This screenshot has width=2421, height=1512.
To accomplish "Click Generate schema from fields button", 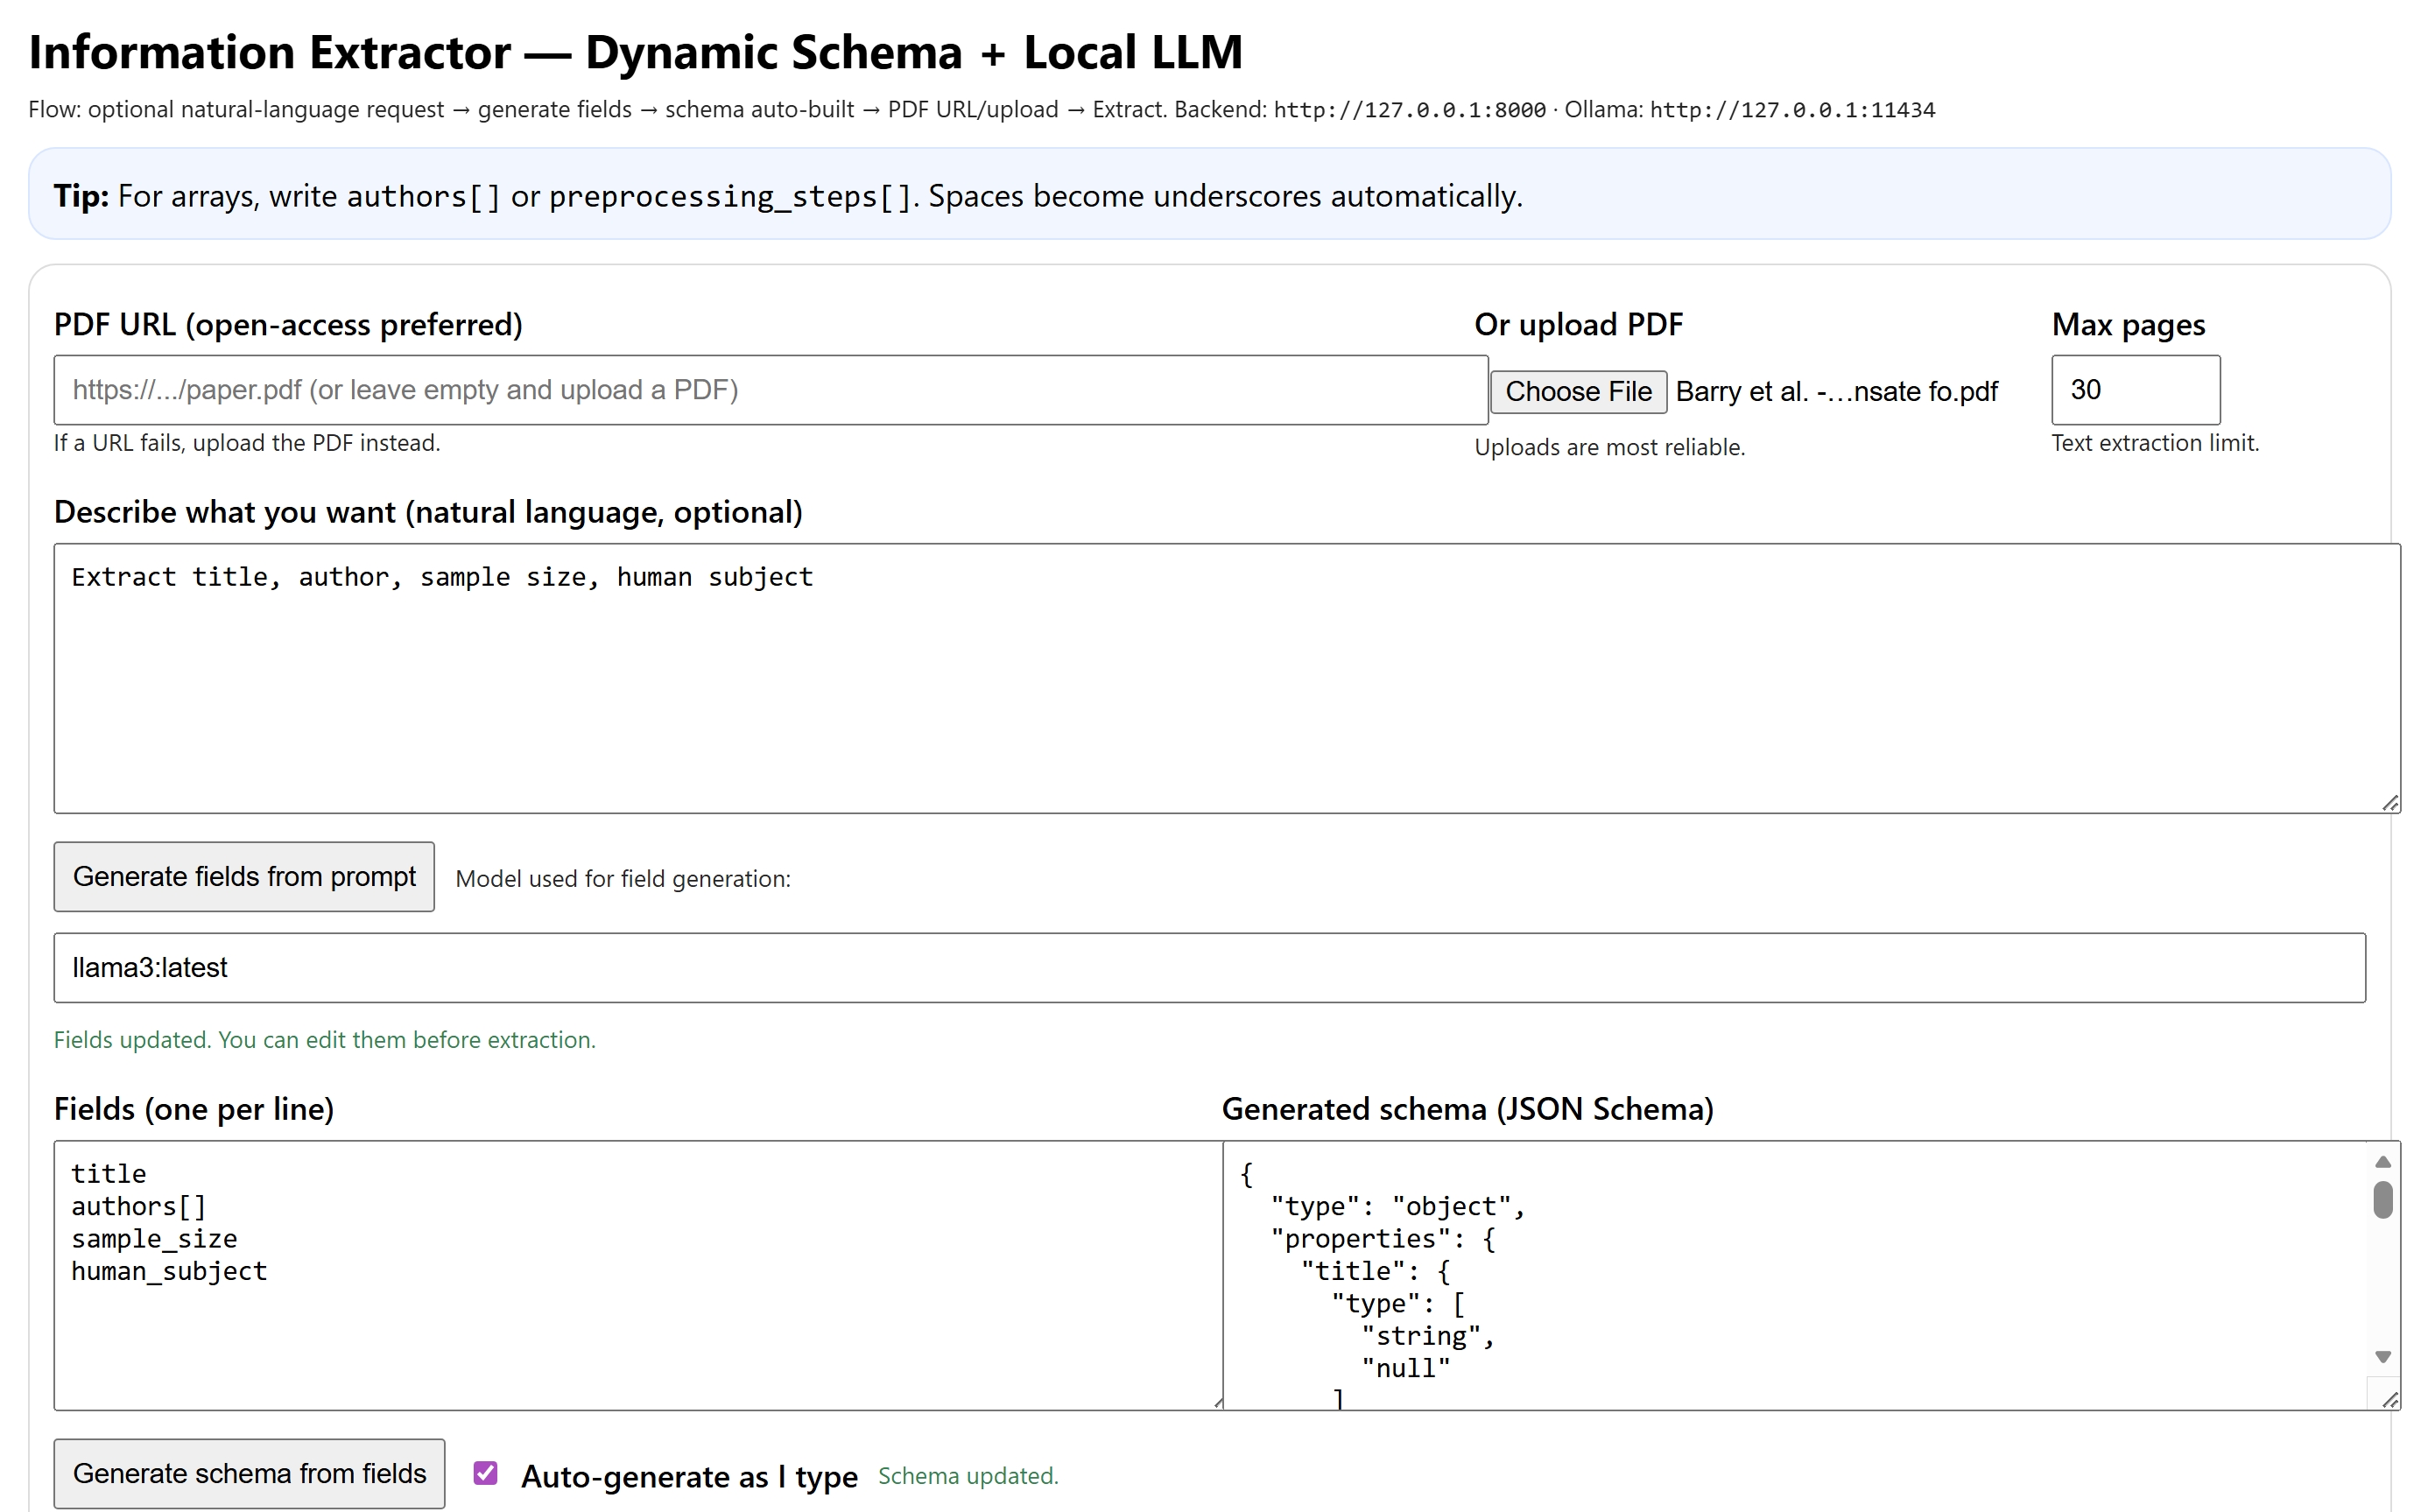I will (249, 1474).
